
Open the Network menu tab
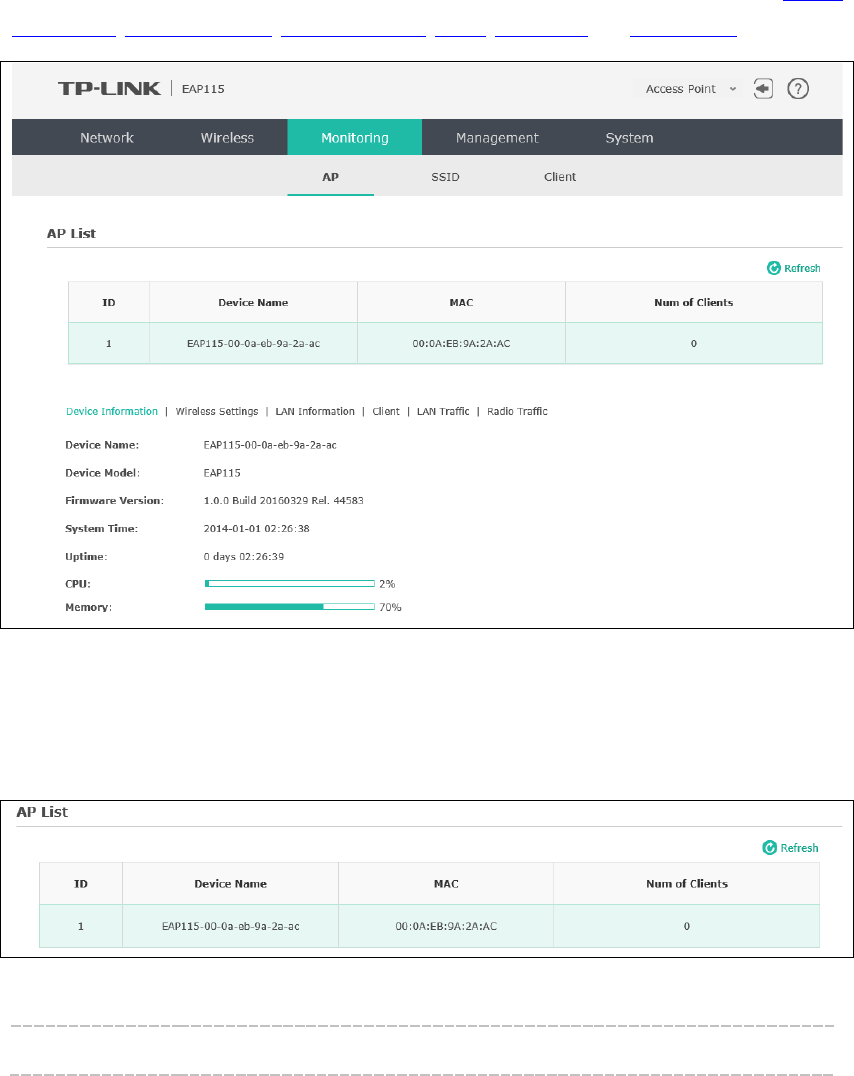point(106,138)
